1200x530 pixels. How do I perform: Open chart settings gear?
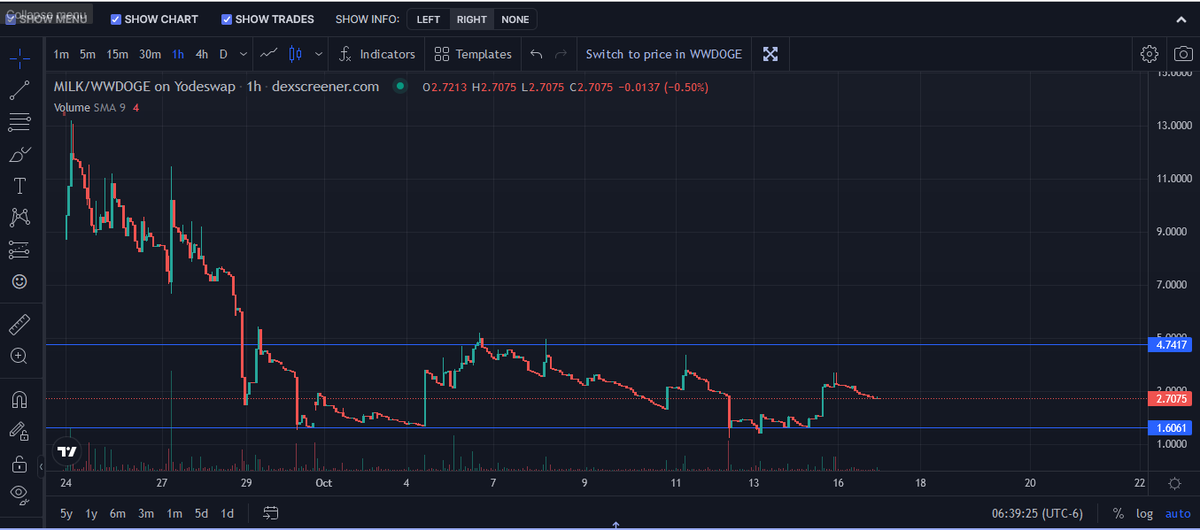click(1150, 54)
